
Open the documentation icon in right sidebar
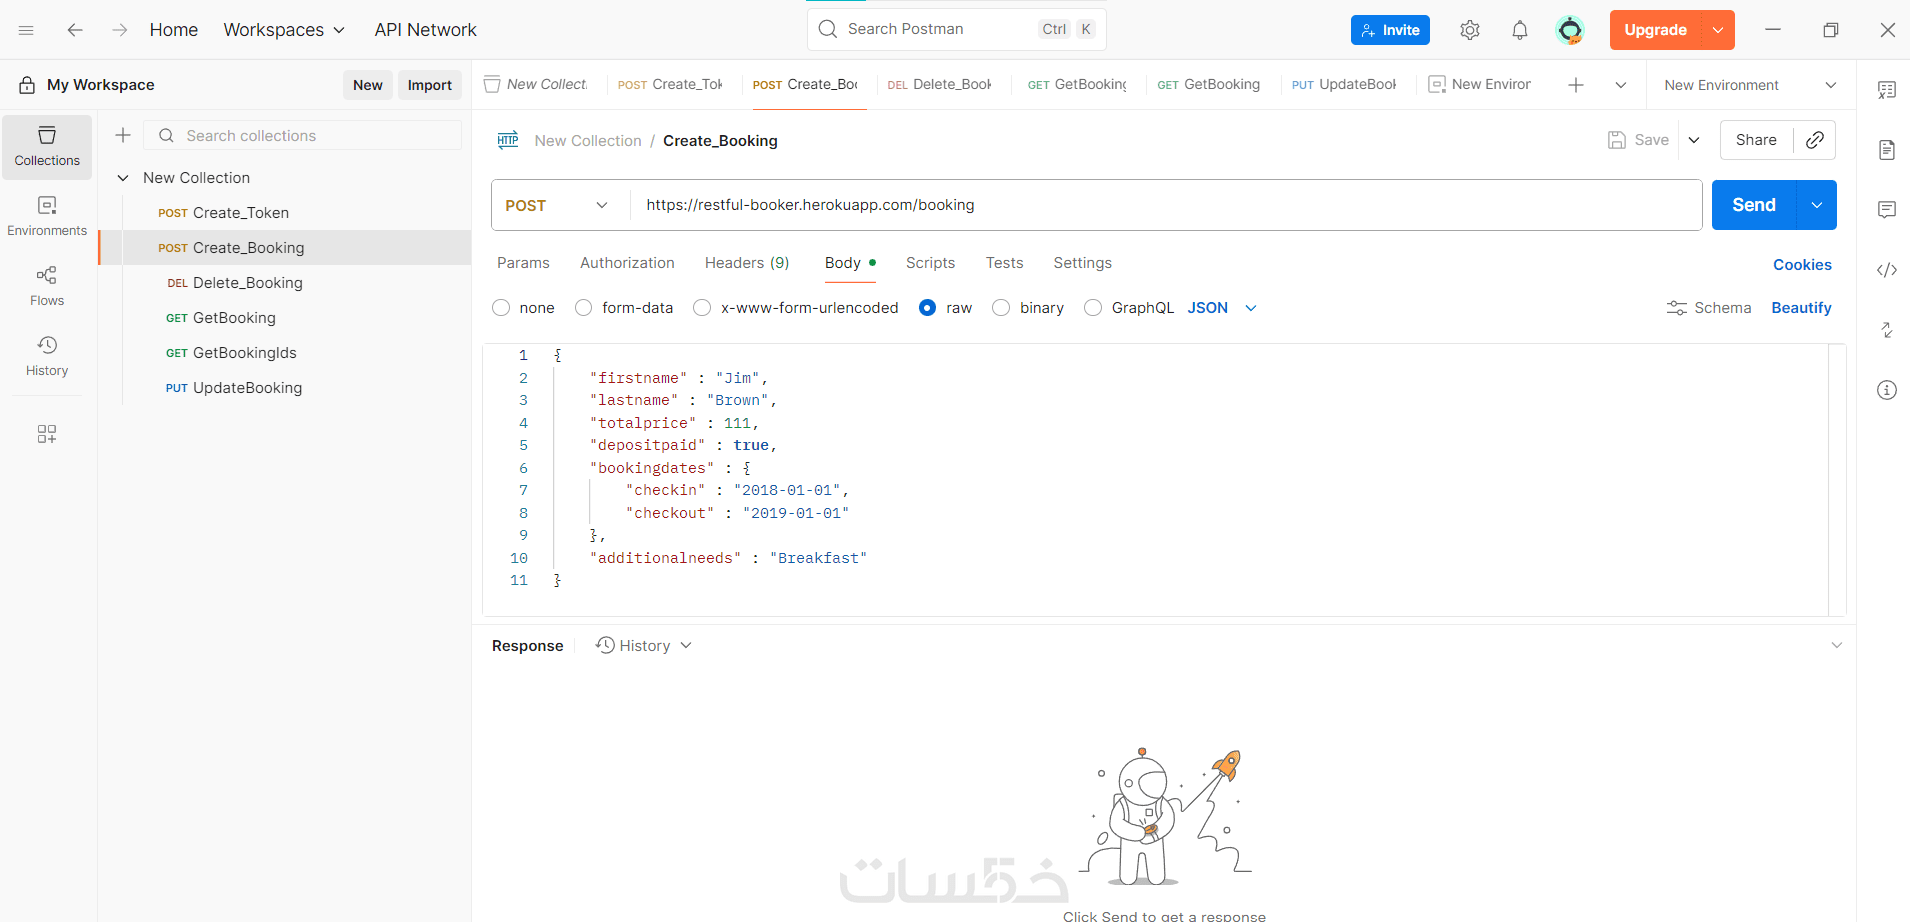tap(1887, 150)
